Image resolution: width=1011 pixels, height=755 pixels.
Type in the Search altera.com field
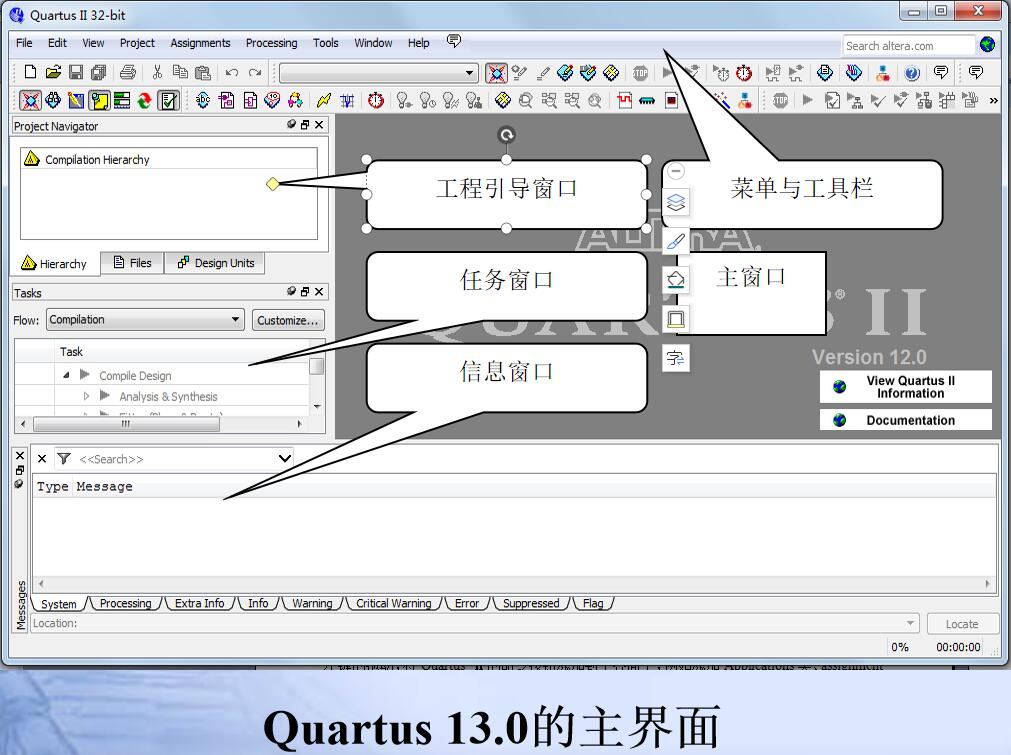(x=905, y=45)
